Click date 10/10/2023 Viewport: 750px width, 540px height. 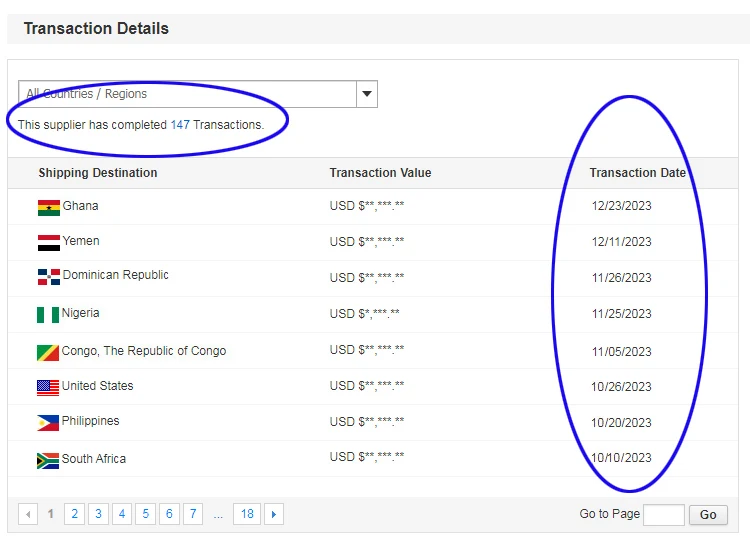pyautogui.click(x=621, y=458)
